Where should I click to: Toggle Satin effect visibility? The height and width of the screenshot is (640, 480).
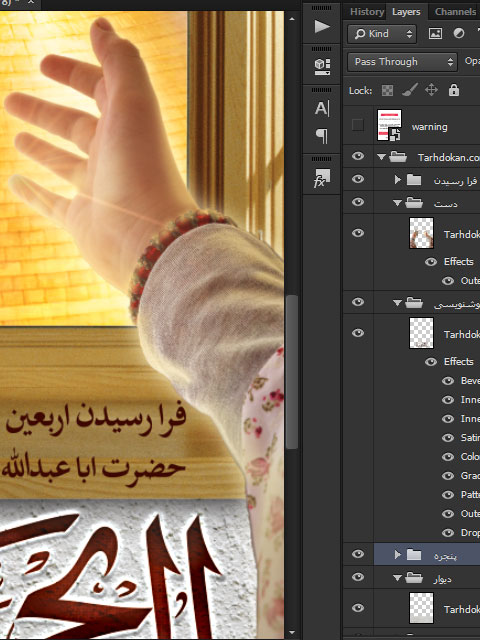448,438
